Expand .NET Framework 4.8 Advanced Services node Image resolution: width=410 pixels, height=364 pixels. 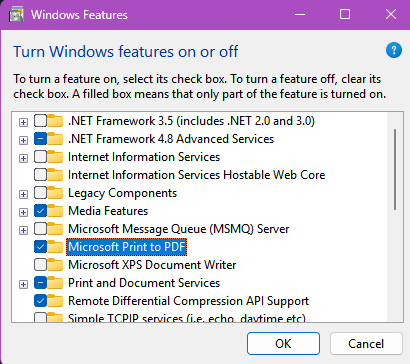point(23,140)
